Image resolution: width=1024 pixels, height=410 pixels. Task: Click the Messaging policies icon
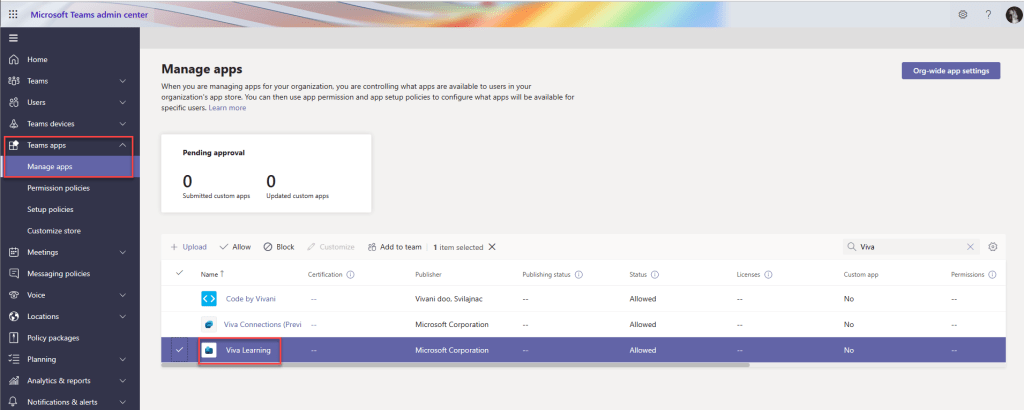(x=14, y=274)
